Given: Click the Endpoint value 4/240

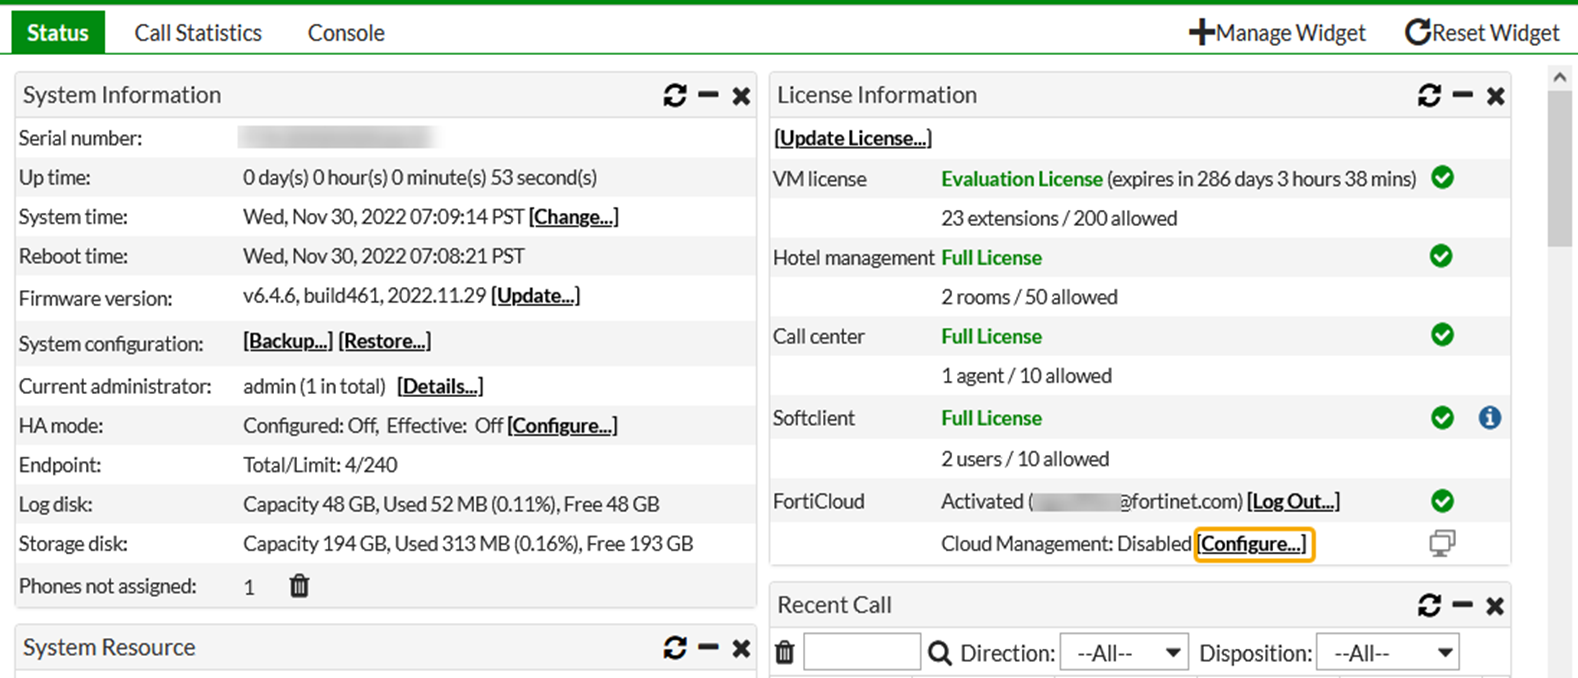Looking at the screenshot, I should [371, 465].
